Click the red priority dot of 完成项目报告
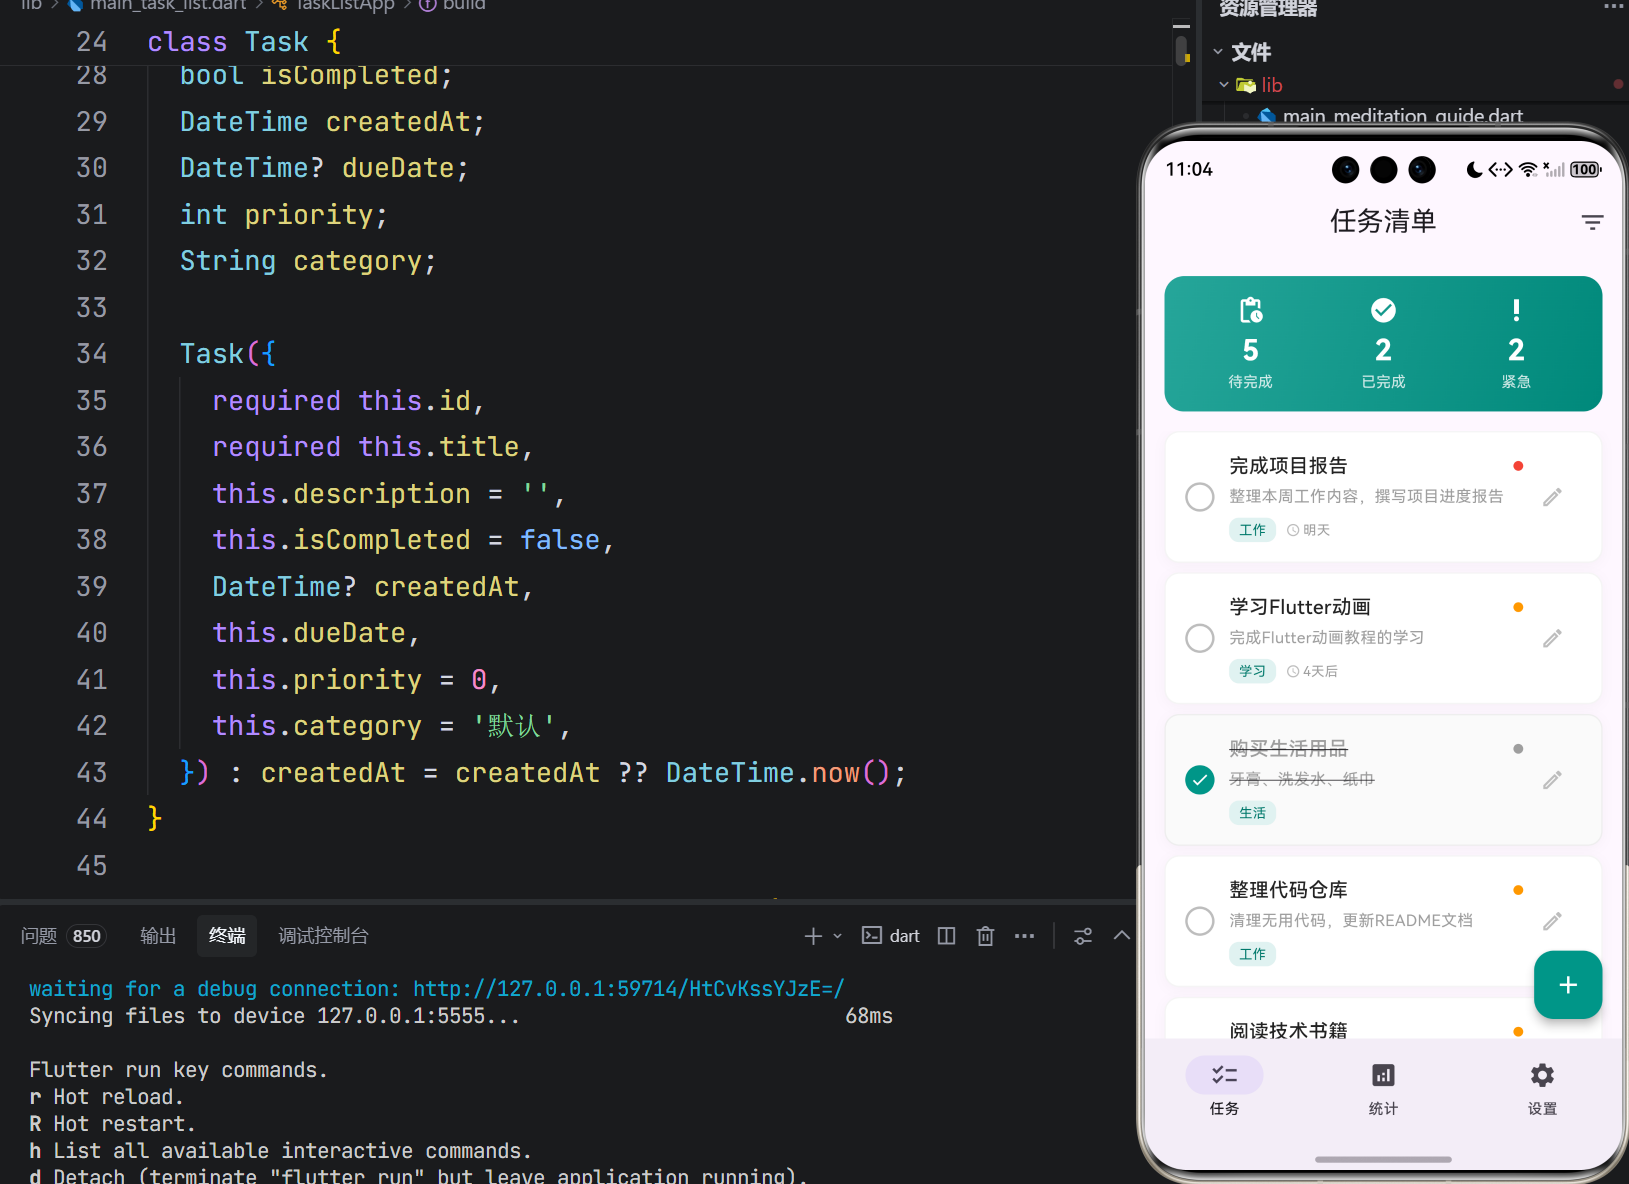The width and height of the screenshot is (1629, 1184). [x=1518, y=466]
